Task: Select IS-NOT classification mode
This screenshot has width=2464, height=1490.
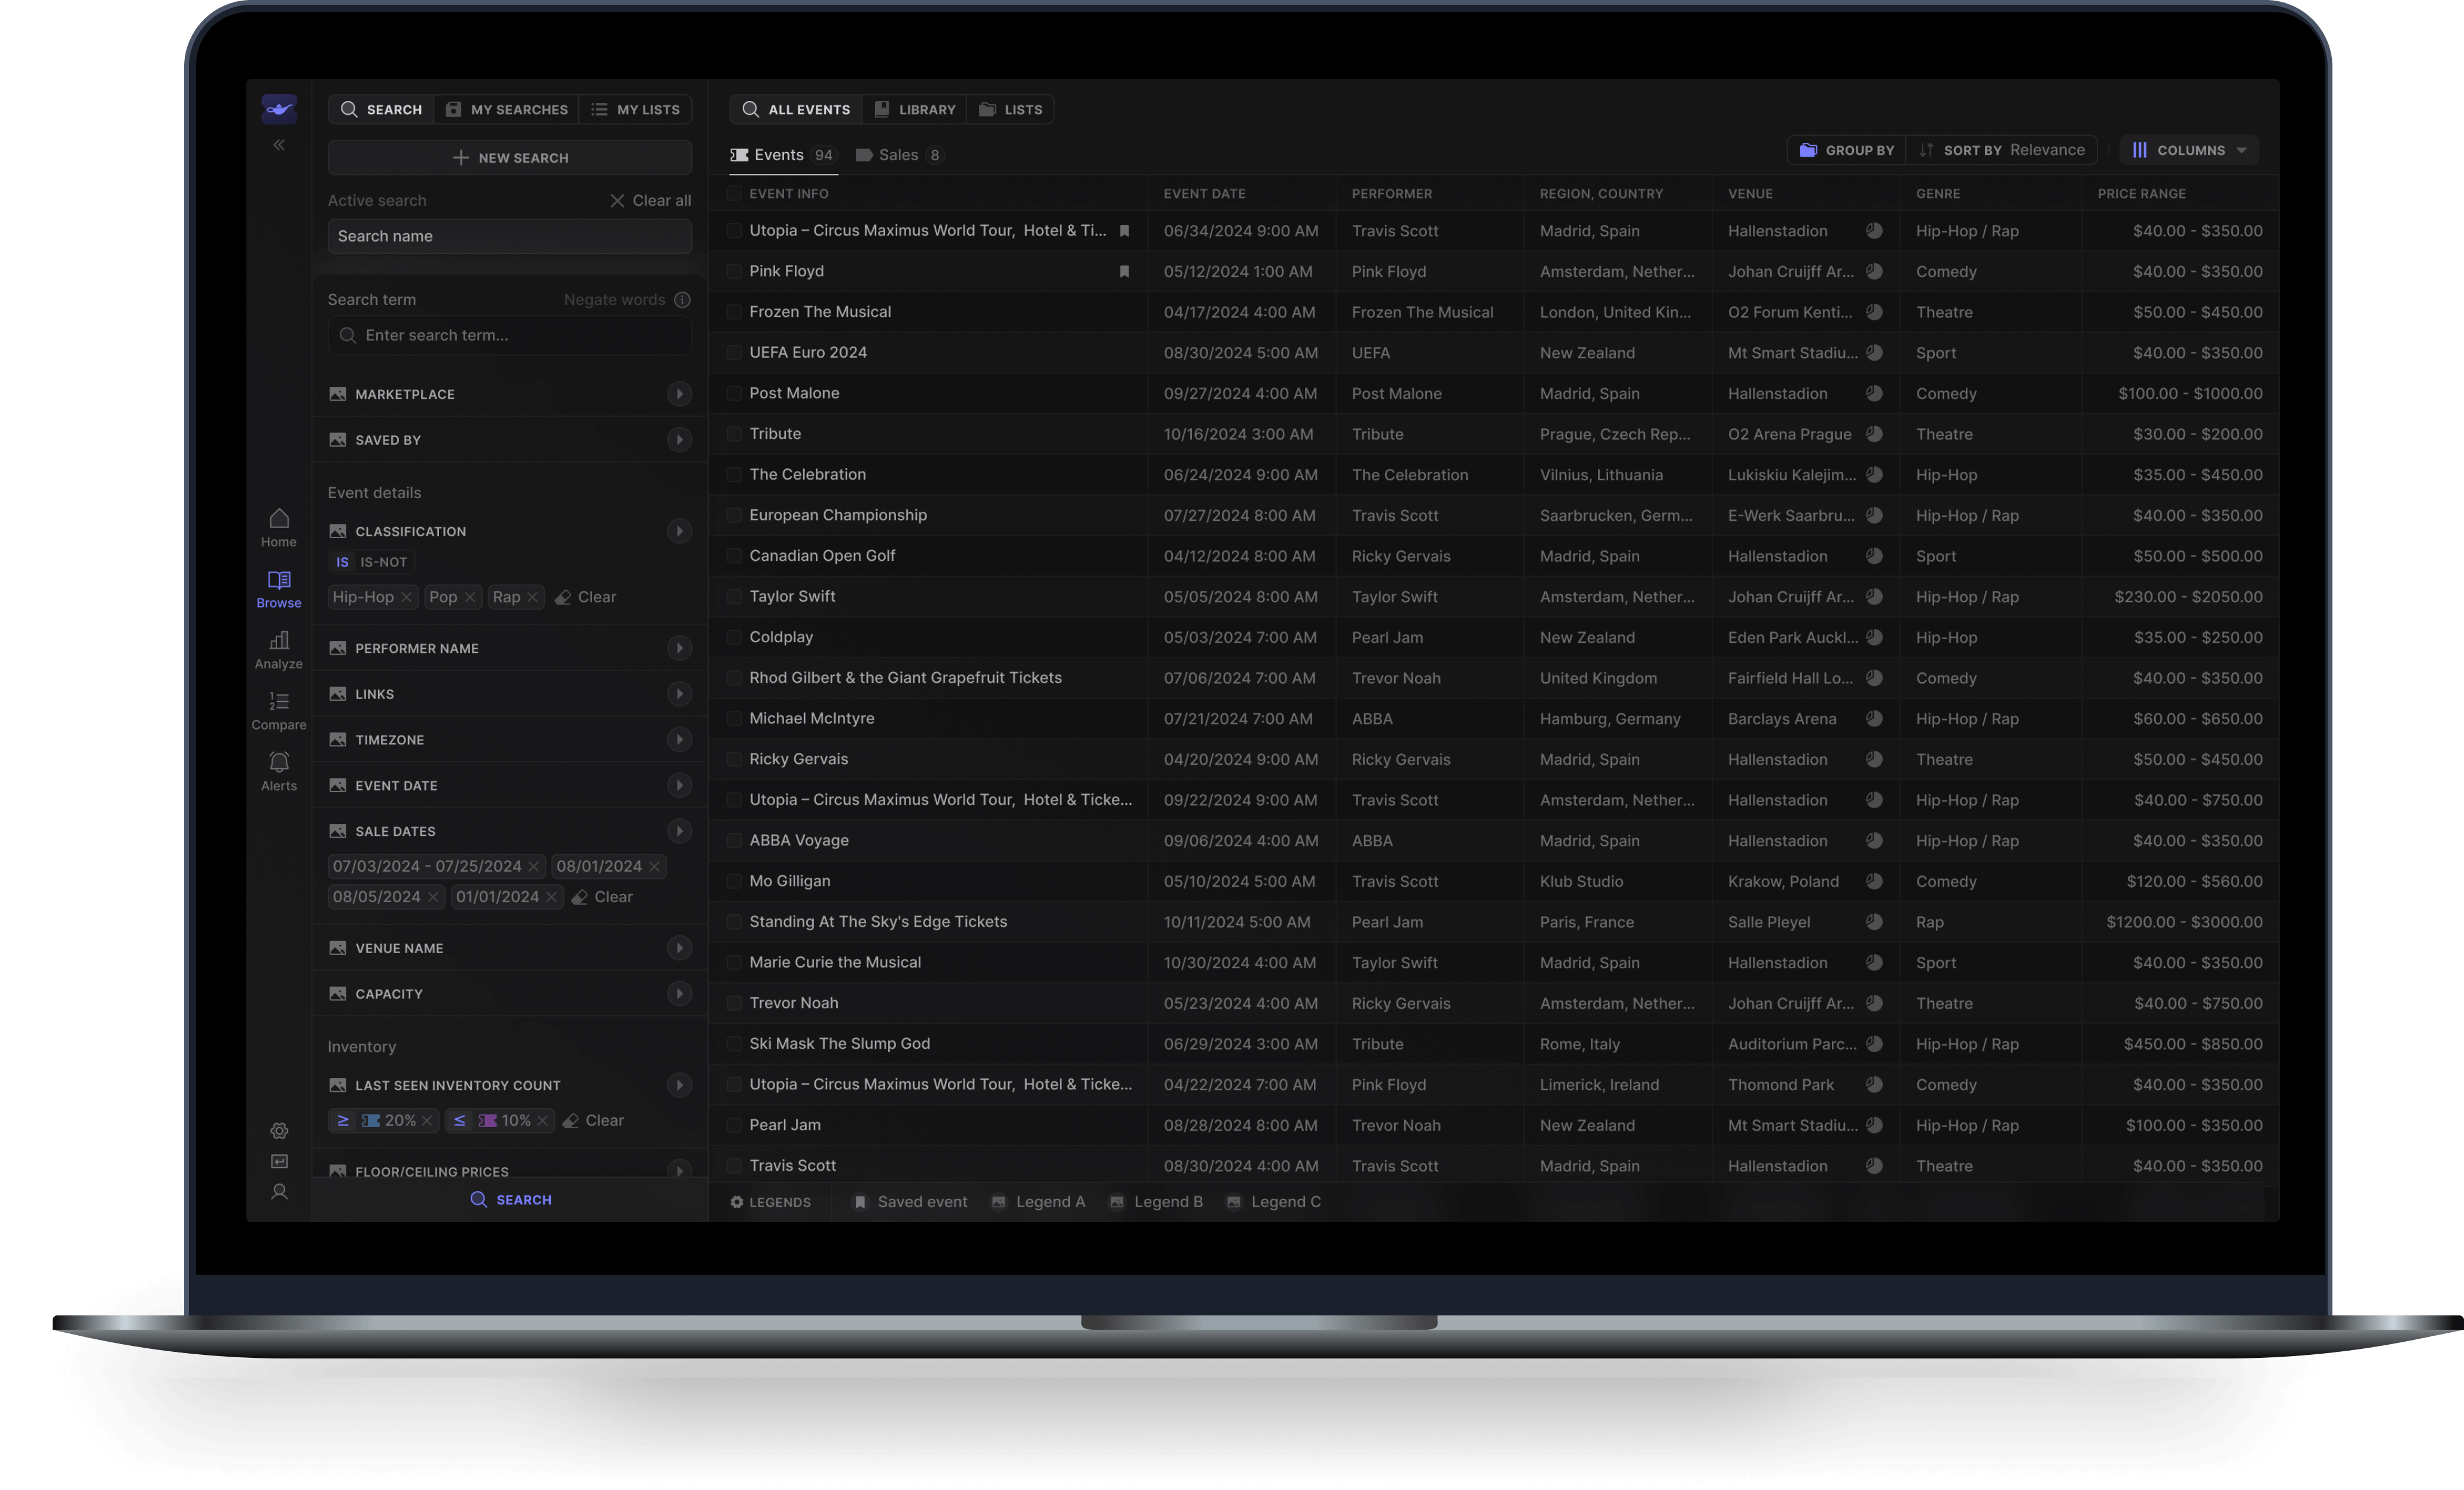Action: click(x=384, y=562)
